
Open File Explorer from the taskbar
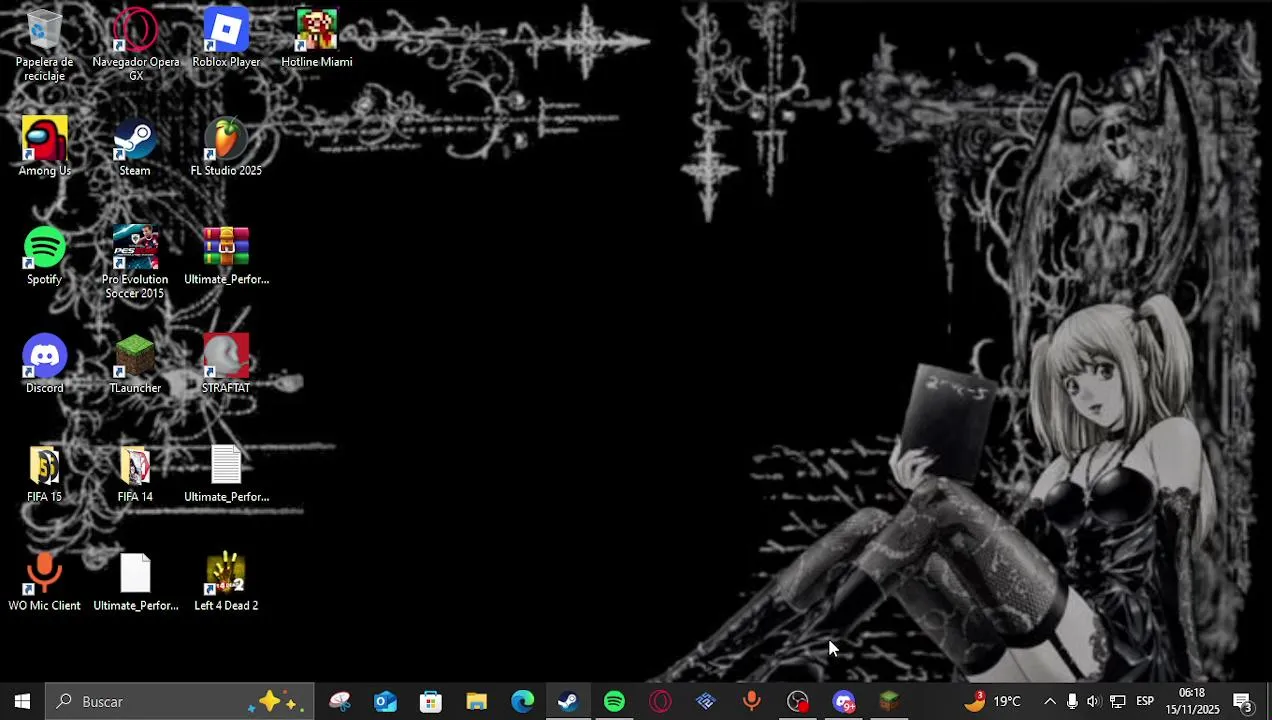(x=477, y=702)
